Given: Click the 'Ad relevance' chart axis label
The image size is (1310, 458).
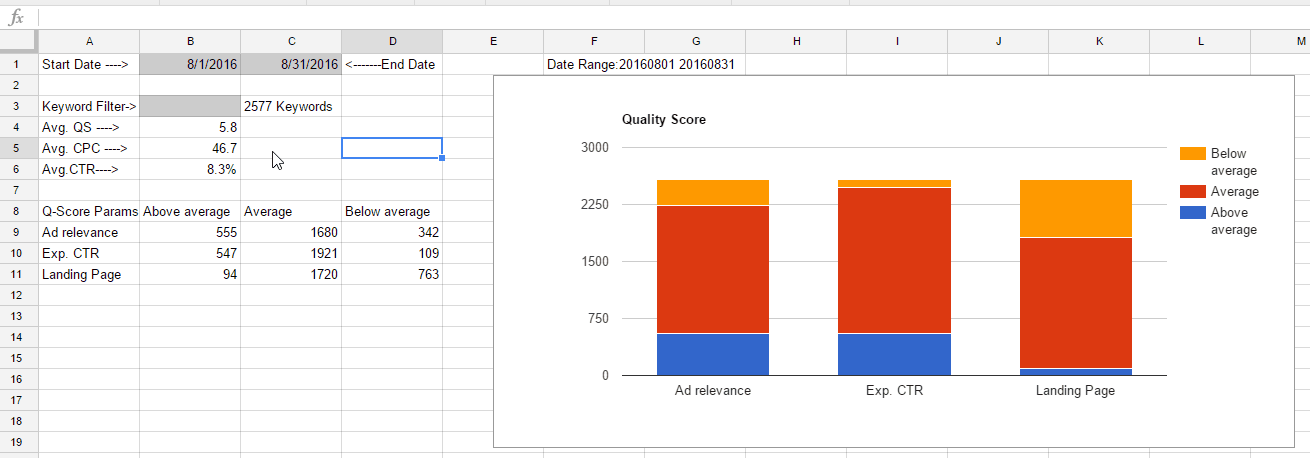Looking at the screenshot, I should tap(713, 391).
